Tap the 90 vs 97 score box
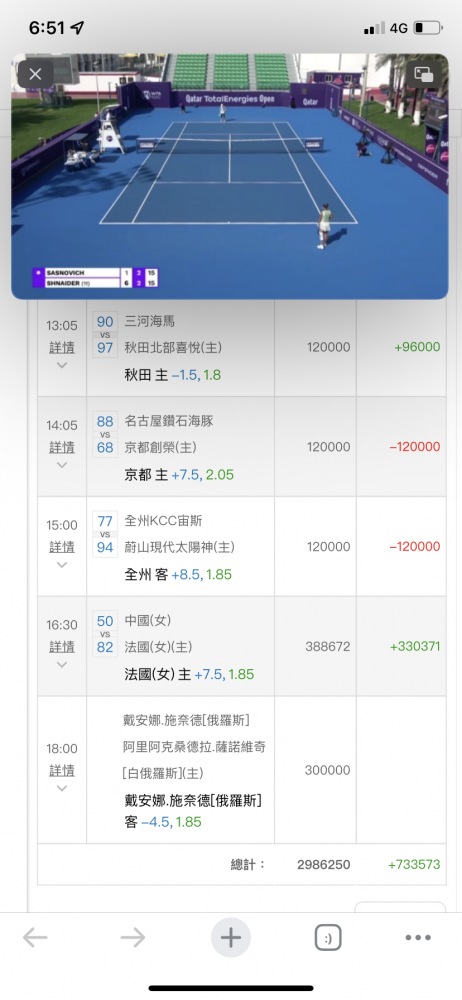Viewport: 462px width, 1000px height. [105, 335]
